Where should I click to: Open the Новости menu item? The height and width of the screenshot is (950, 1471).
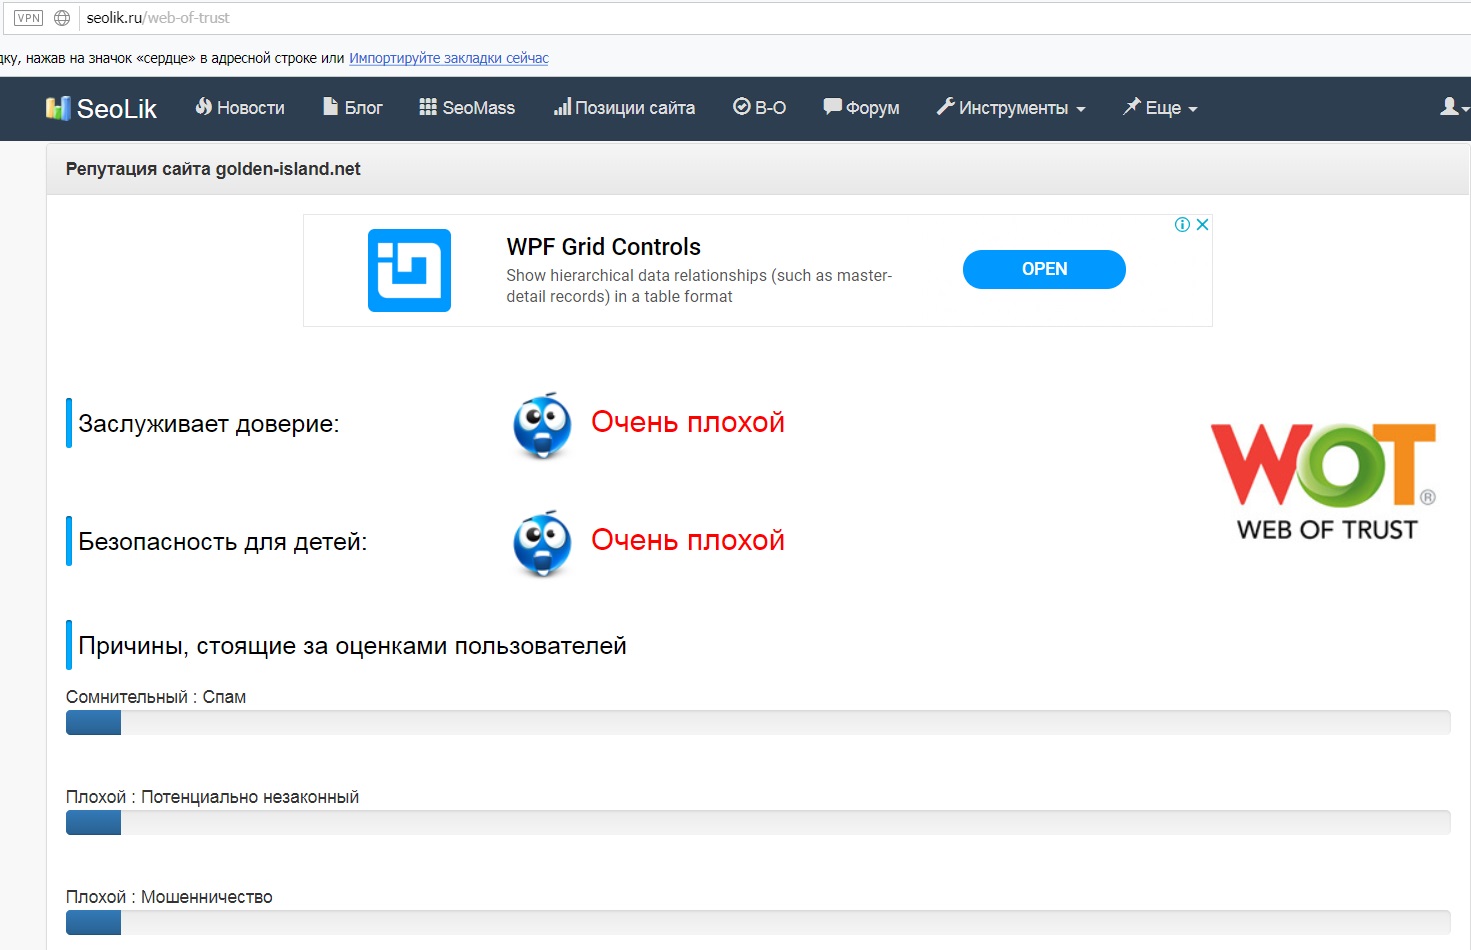(240, 108)
